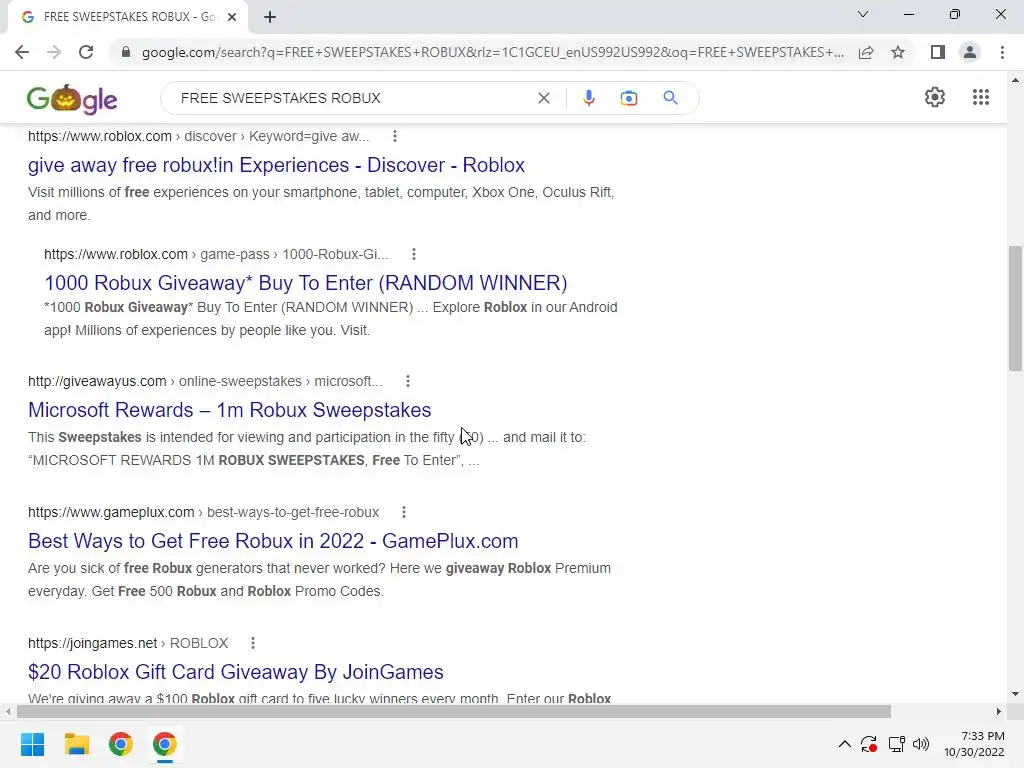Click the horizontal scrollbar thumb
The width and height of the screenshot is (1024, 768).
click(x=454, y=711)
